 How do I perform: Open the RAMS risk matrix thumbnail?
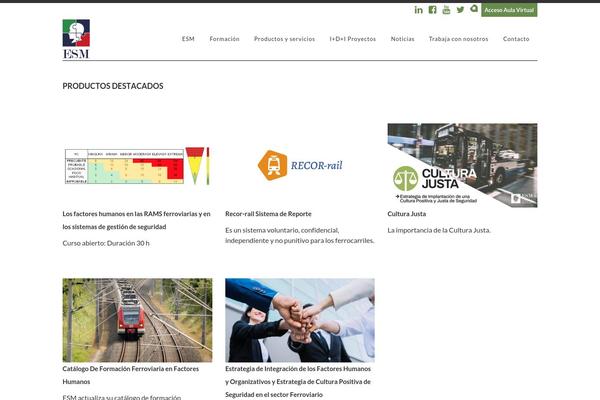[137, 165]
